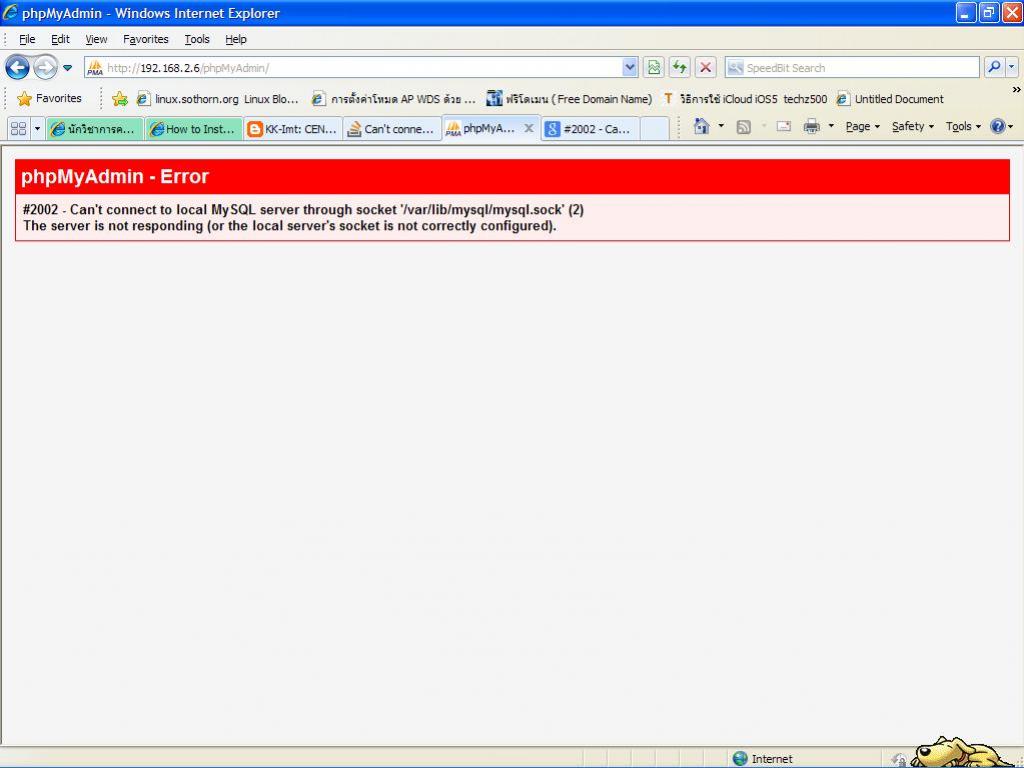Go back with the Back arrow button
Image resolution: width=1024 pixels, height=768 pixels.
[x=18, y=67]
